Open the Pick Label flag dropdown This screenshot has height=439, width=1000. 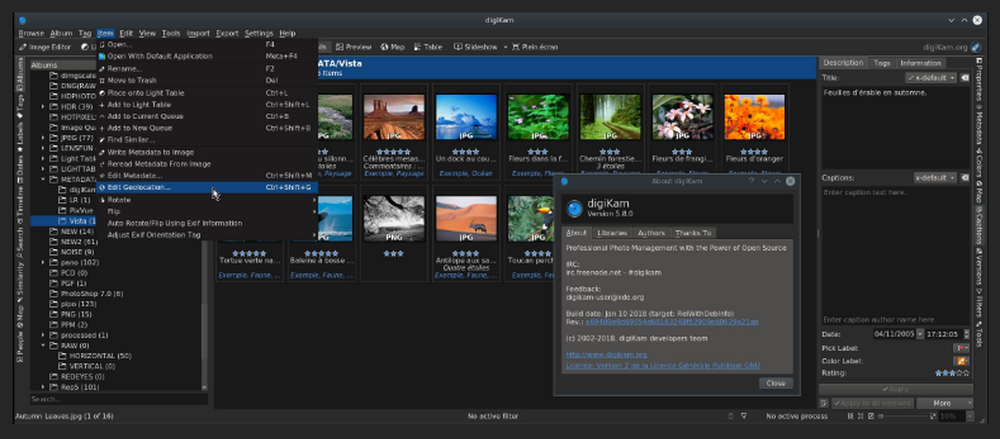click(961, 348)
